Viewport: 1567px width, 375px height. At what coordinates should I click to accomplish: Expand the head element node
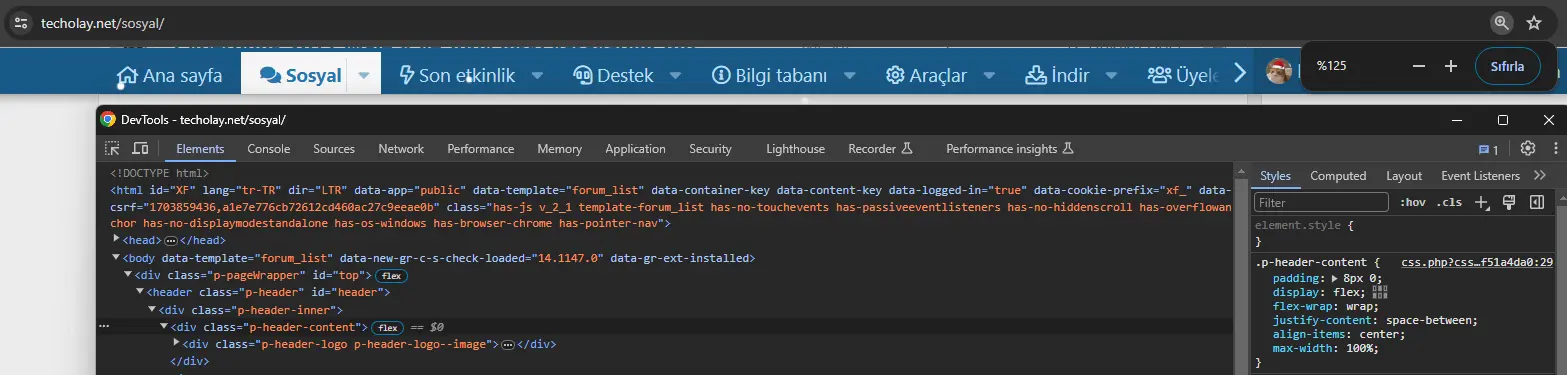tap(117, 240)
